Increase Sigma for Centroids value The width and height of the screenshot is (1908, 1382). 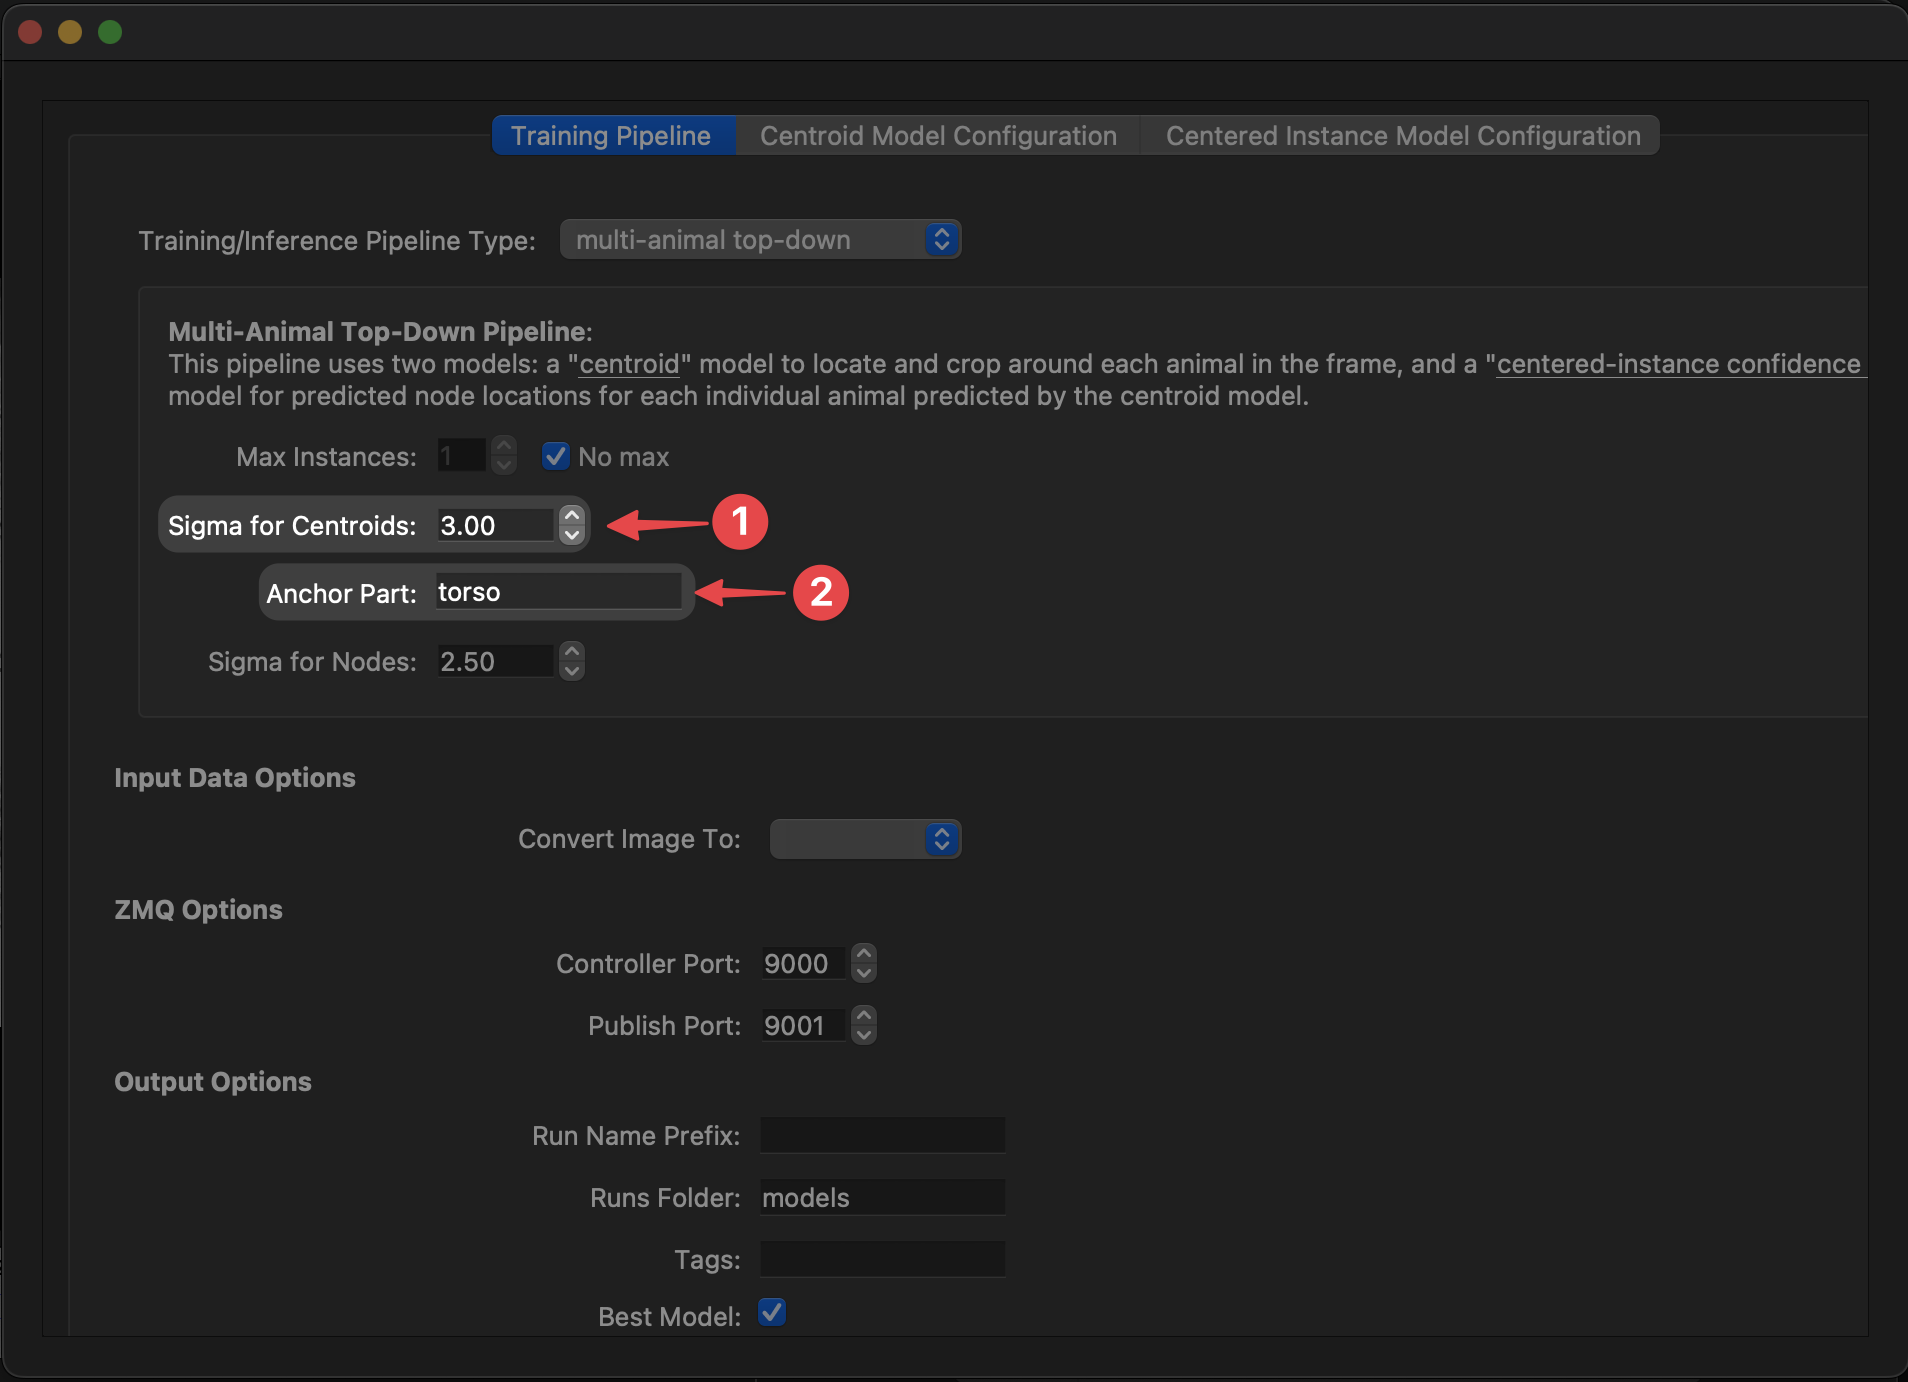(x=571, y=516)
